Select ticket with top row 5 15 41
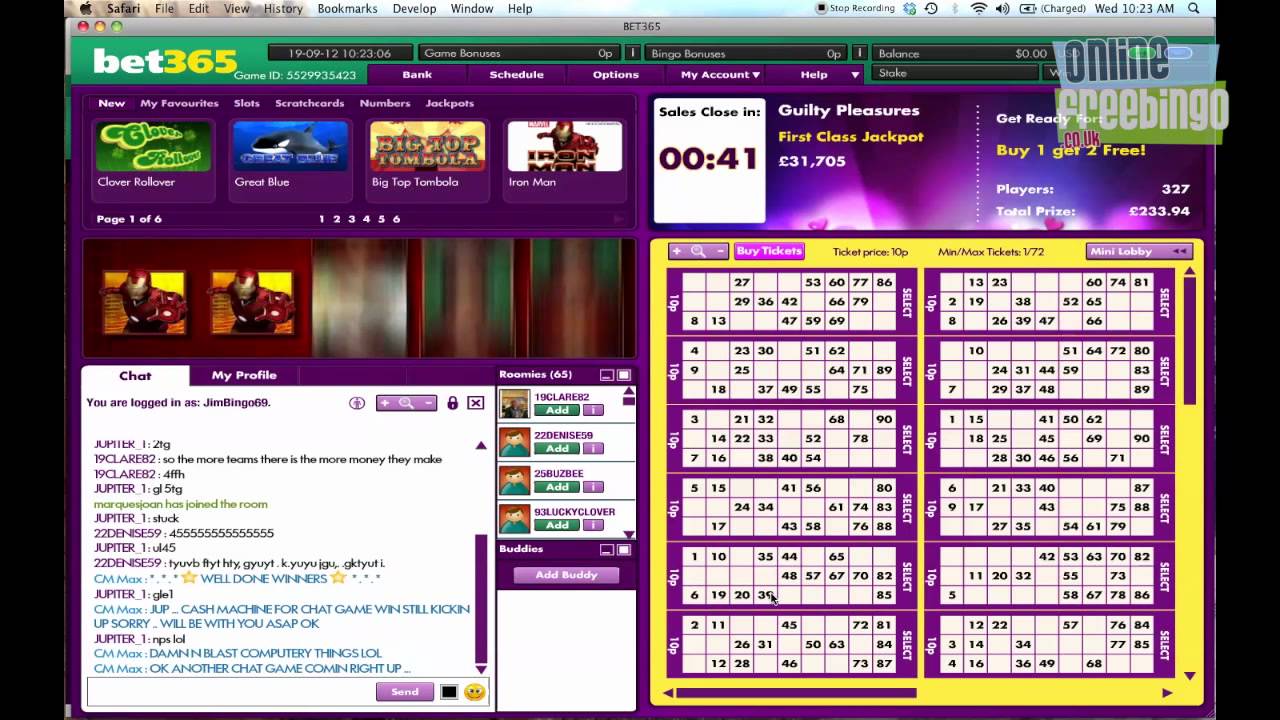Screen dimensions: 1280x720 (907, 508)
